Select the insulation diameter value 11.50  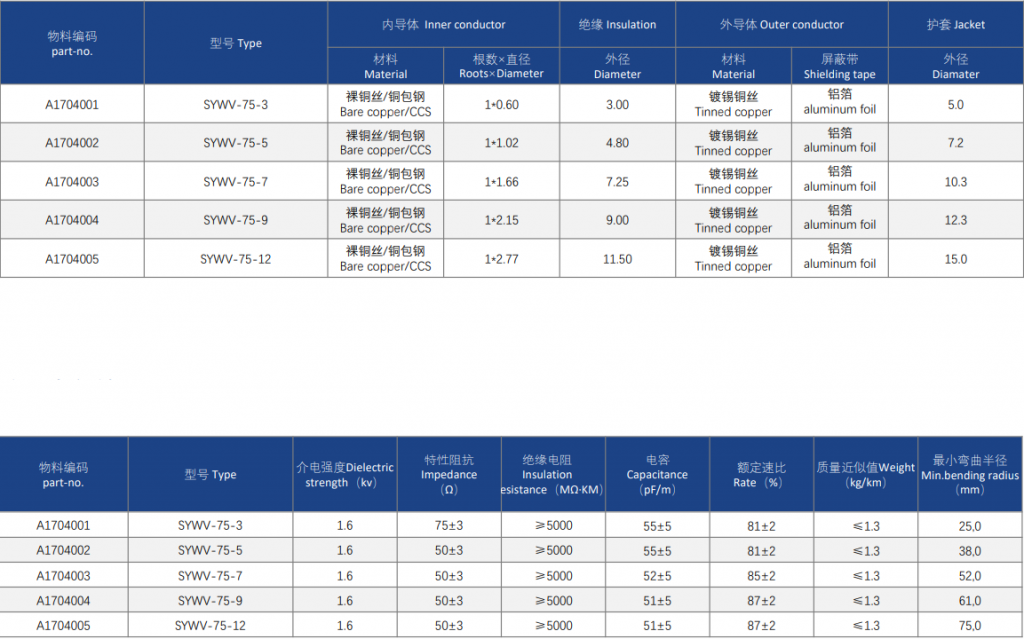pos(617,259)
